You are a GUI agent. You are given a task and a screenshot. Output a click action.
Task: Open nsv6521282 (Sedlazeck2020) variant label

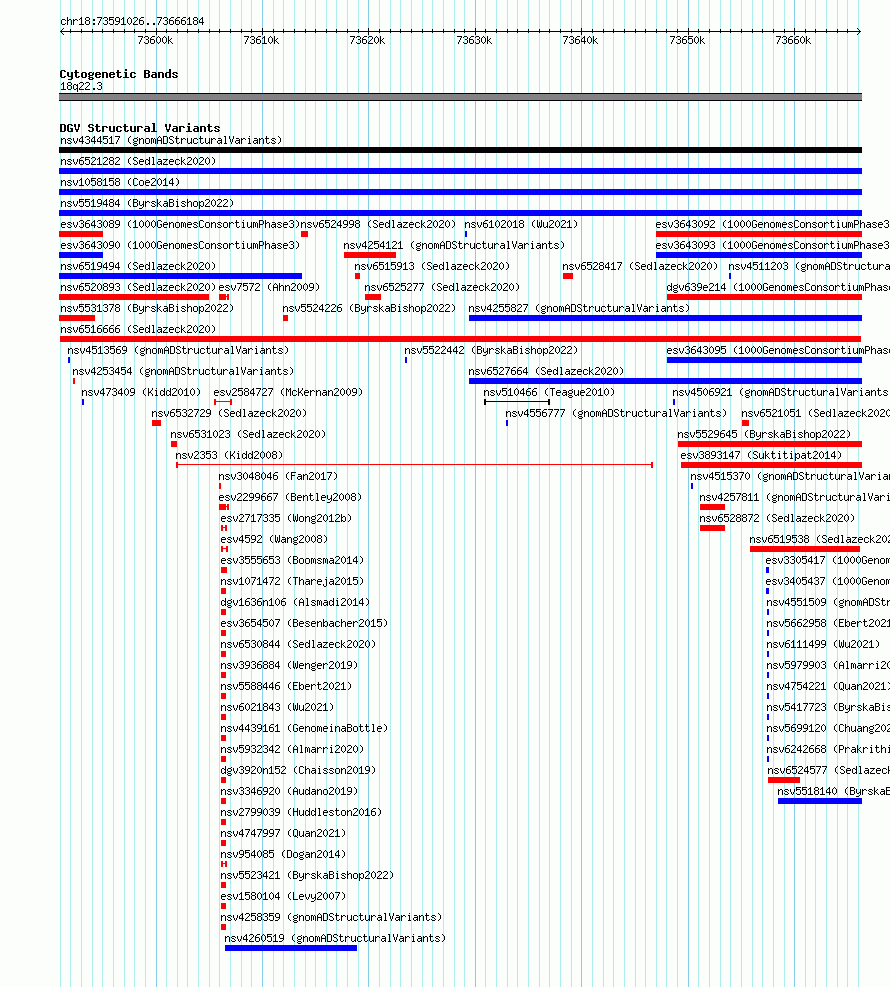[x=138, y=161]
